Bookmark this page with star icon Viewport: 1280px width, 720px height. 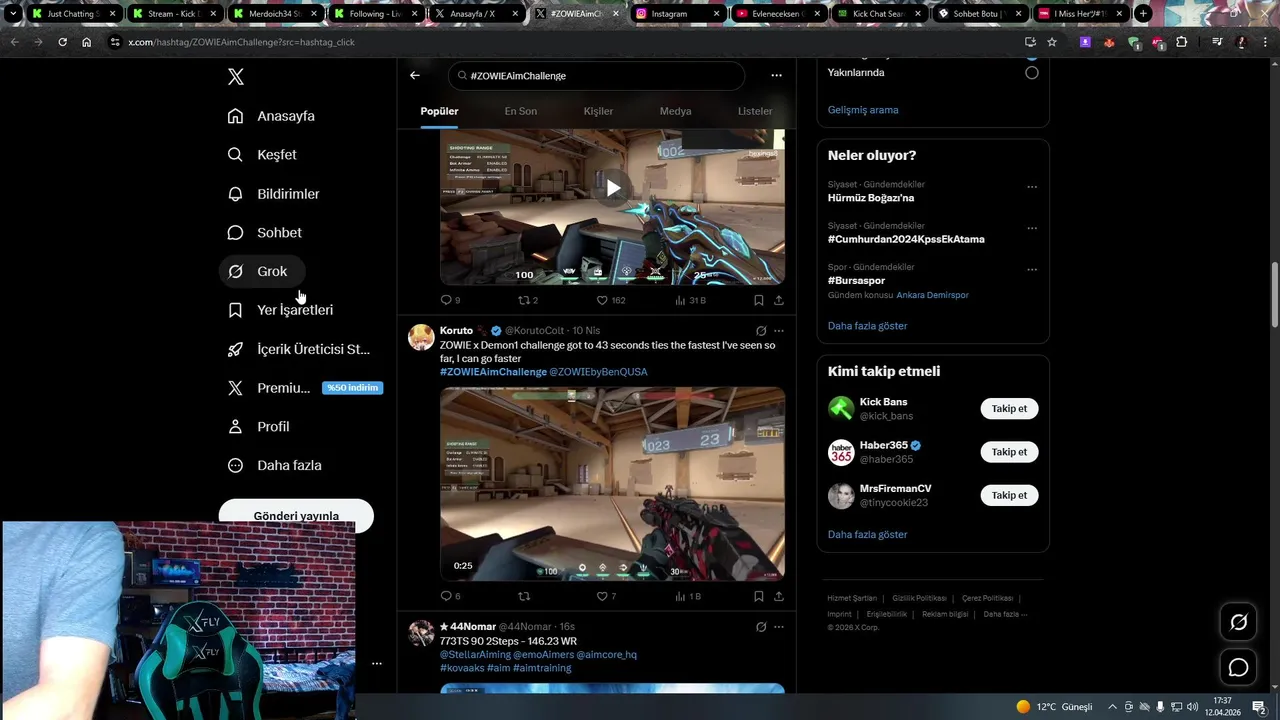[x=1052, y=42]
